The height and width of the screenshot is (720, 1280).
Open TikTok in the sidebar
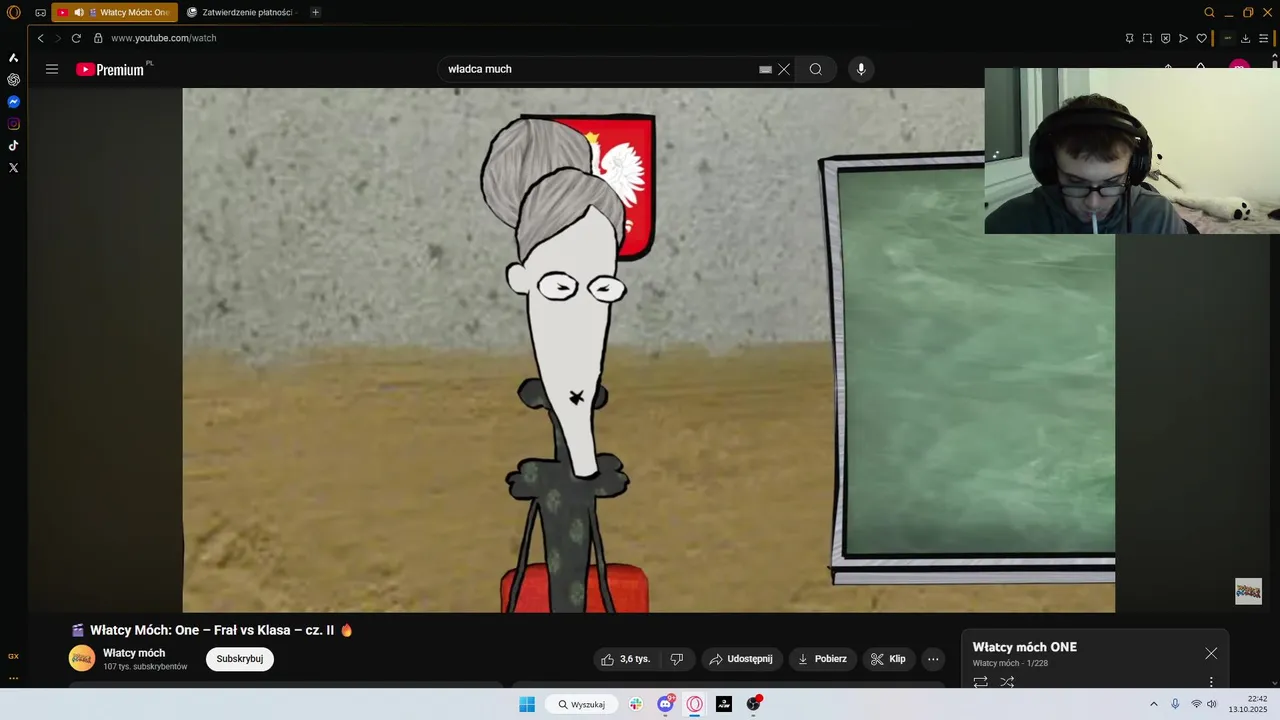(x=14, y=146)
